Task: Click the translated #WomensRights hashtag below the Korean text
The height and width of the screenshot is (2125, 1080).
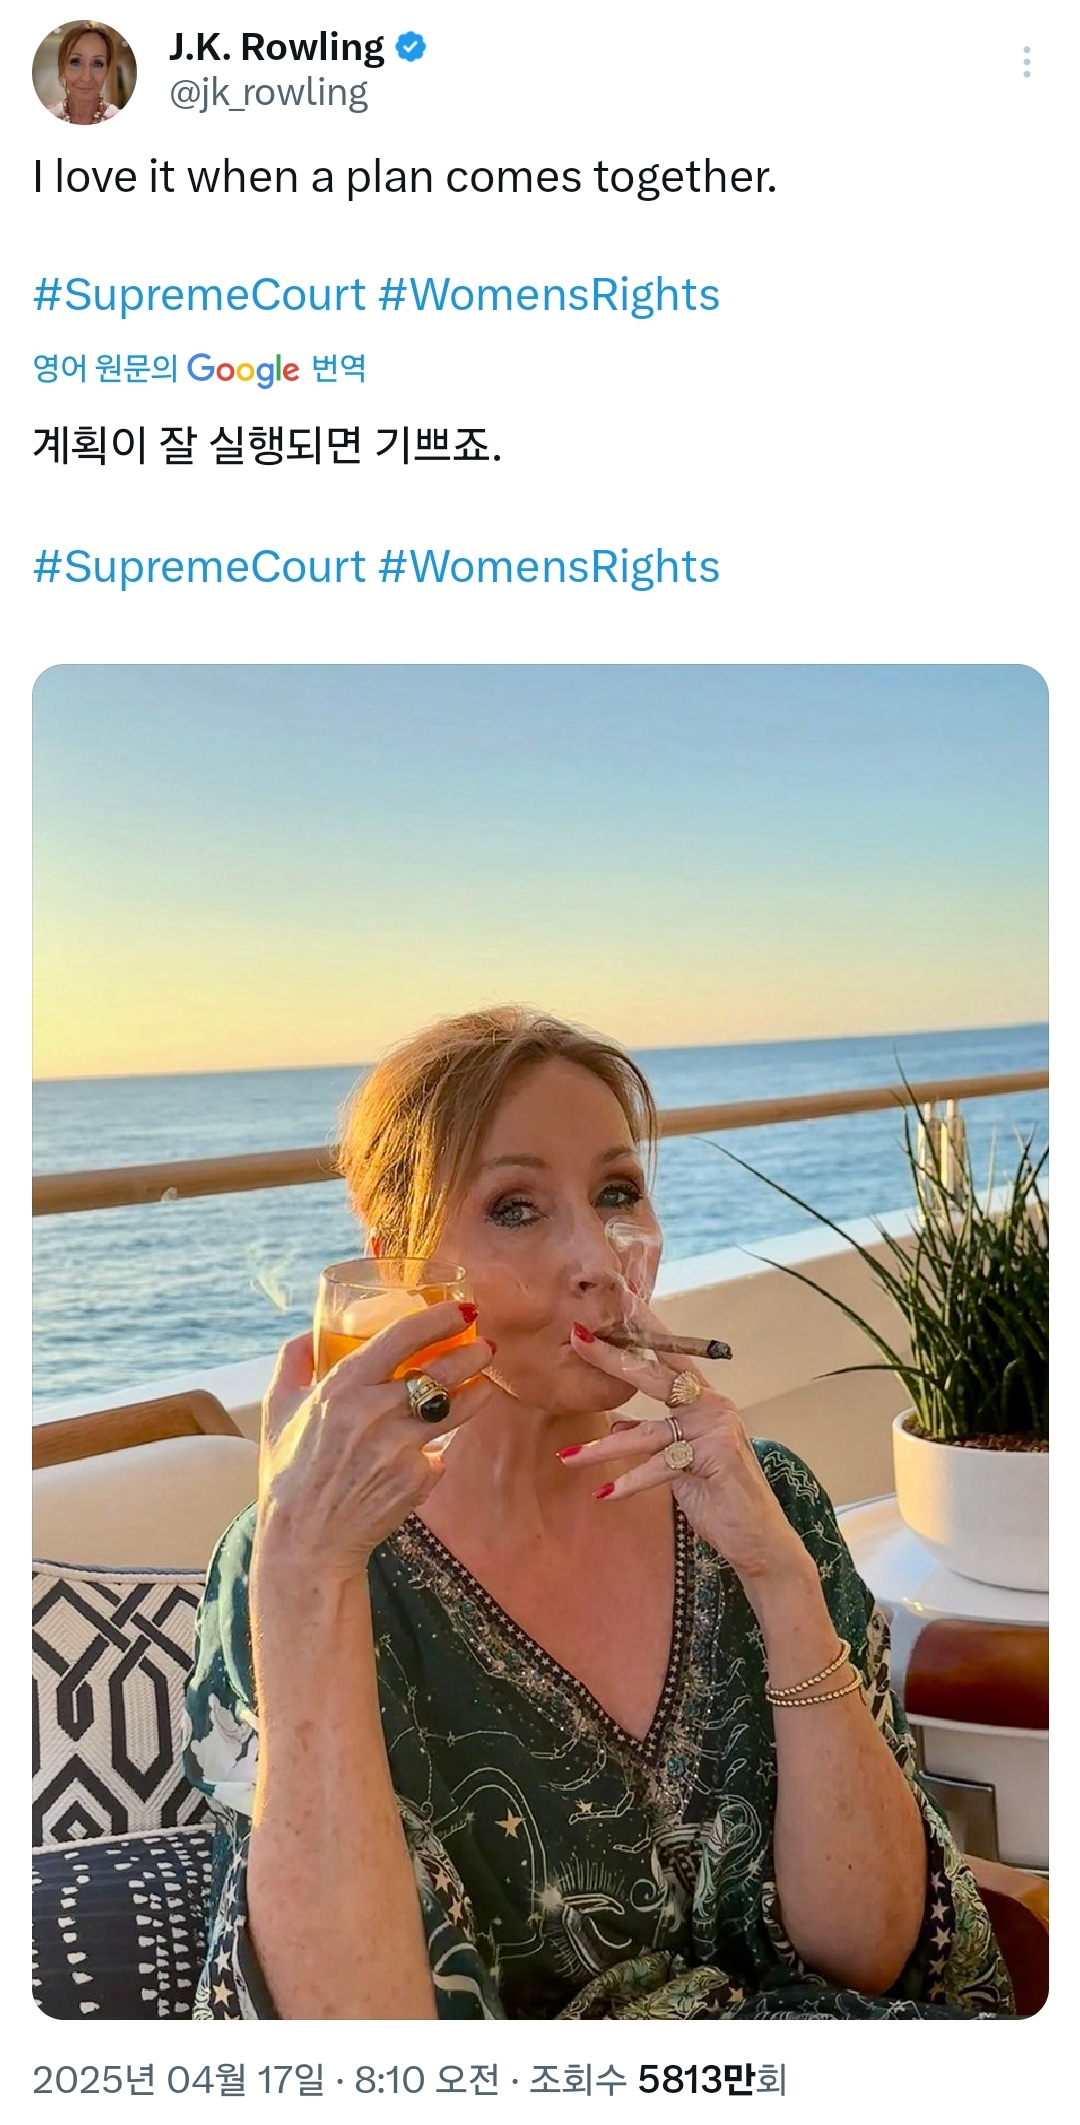Action: (549, 567)
